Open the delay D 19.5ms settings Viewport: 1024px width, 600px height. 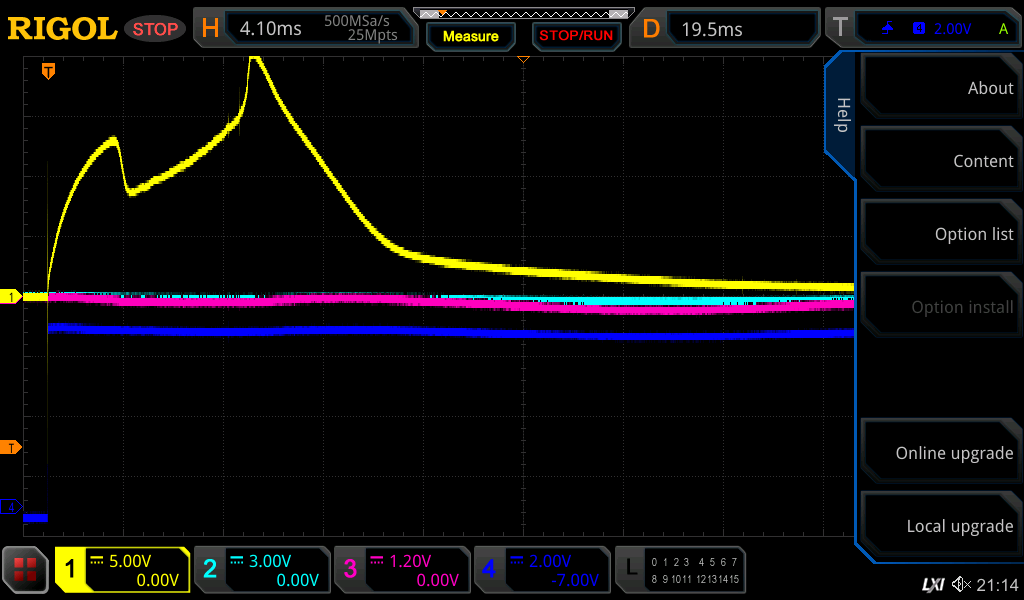[x=727, y=28]
